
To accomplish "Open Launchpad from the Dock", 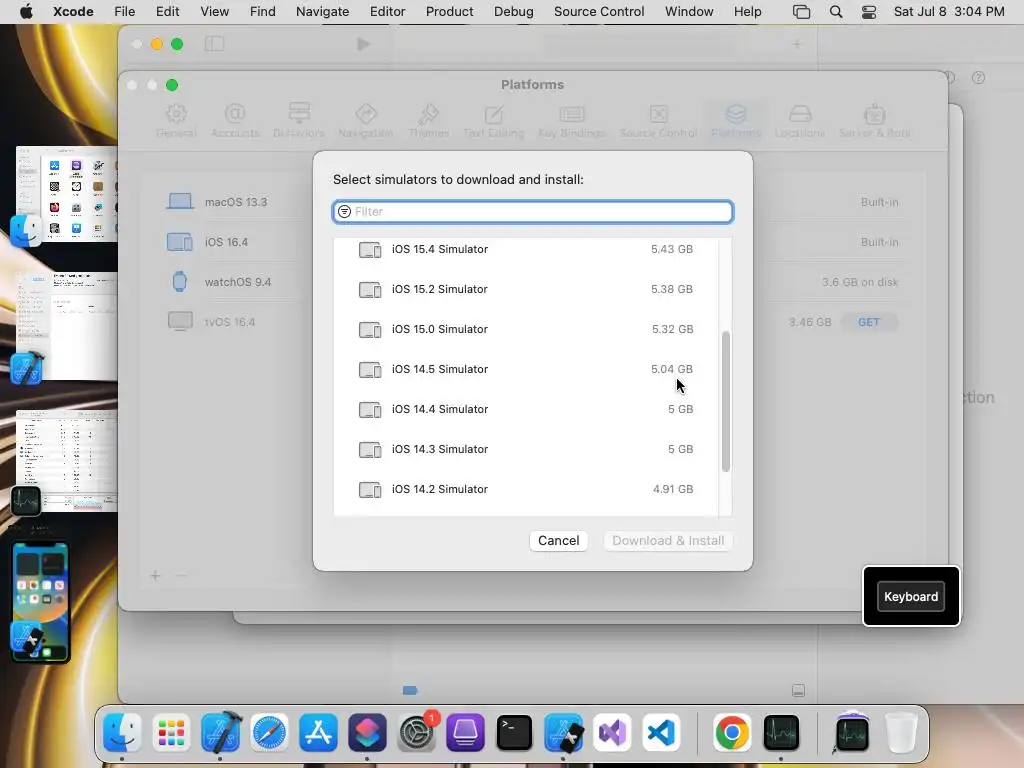I will [x=171, y=733].
